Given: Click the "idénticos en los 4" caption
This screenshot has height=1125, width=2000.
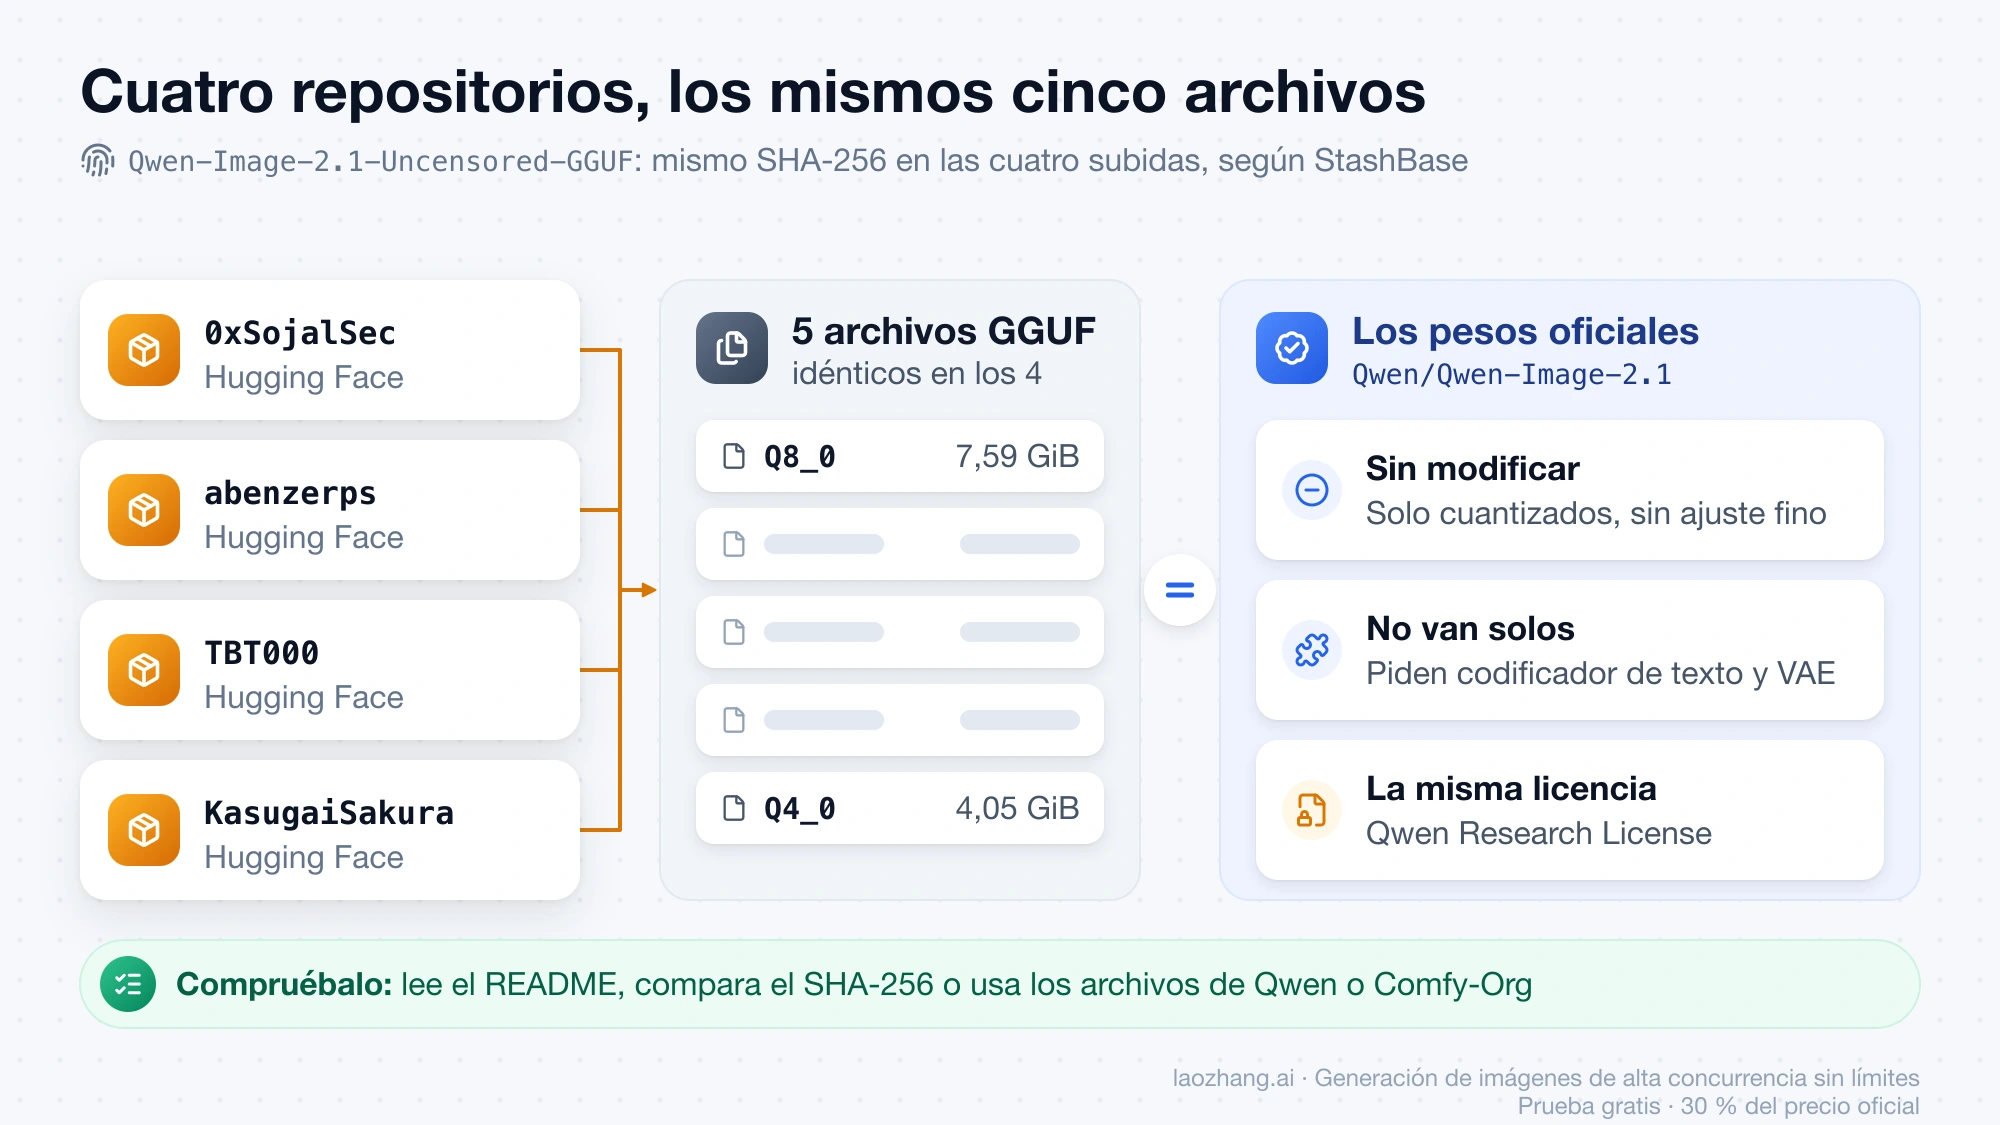Looking at the screenshot, I should point(916,373).
